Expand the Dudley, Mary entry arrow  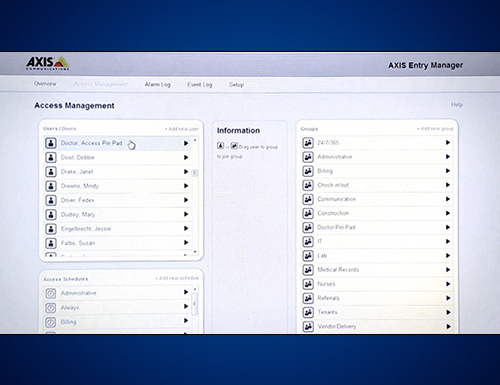click(186, 214)
